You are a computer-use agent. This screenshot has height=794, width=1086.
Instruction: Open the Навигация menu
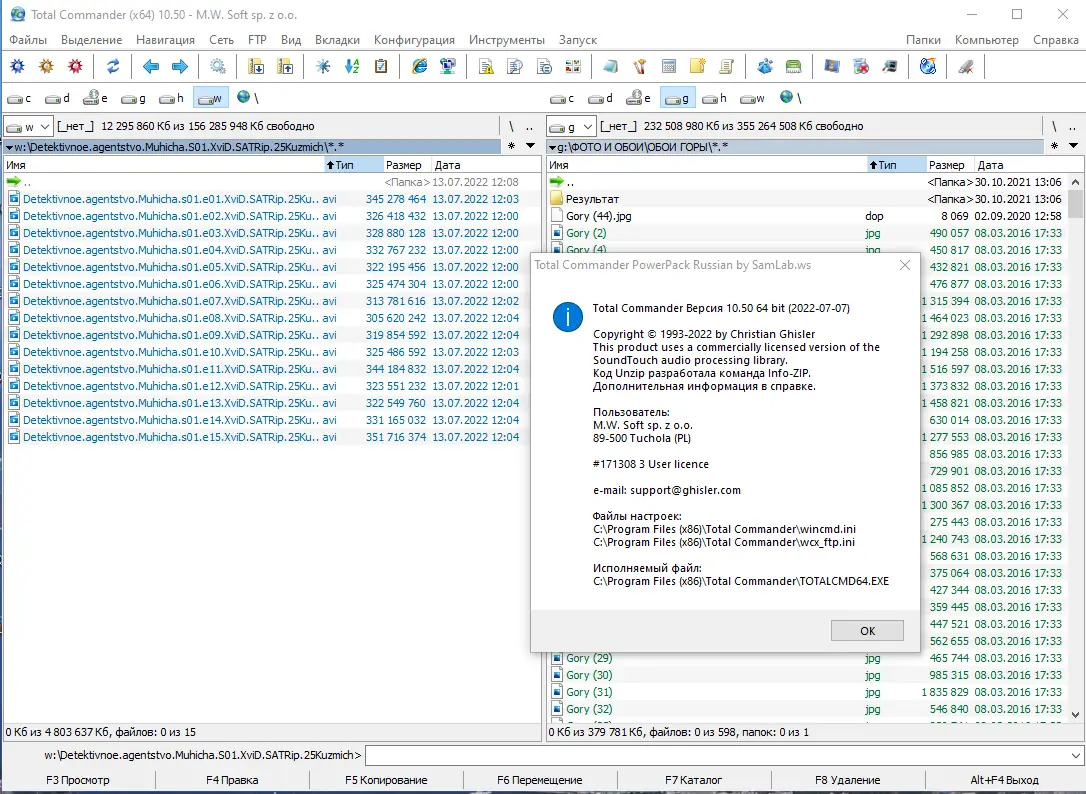tap(165, 40)
